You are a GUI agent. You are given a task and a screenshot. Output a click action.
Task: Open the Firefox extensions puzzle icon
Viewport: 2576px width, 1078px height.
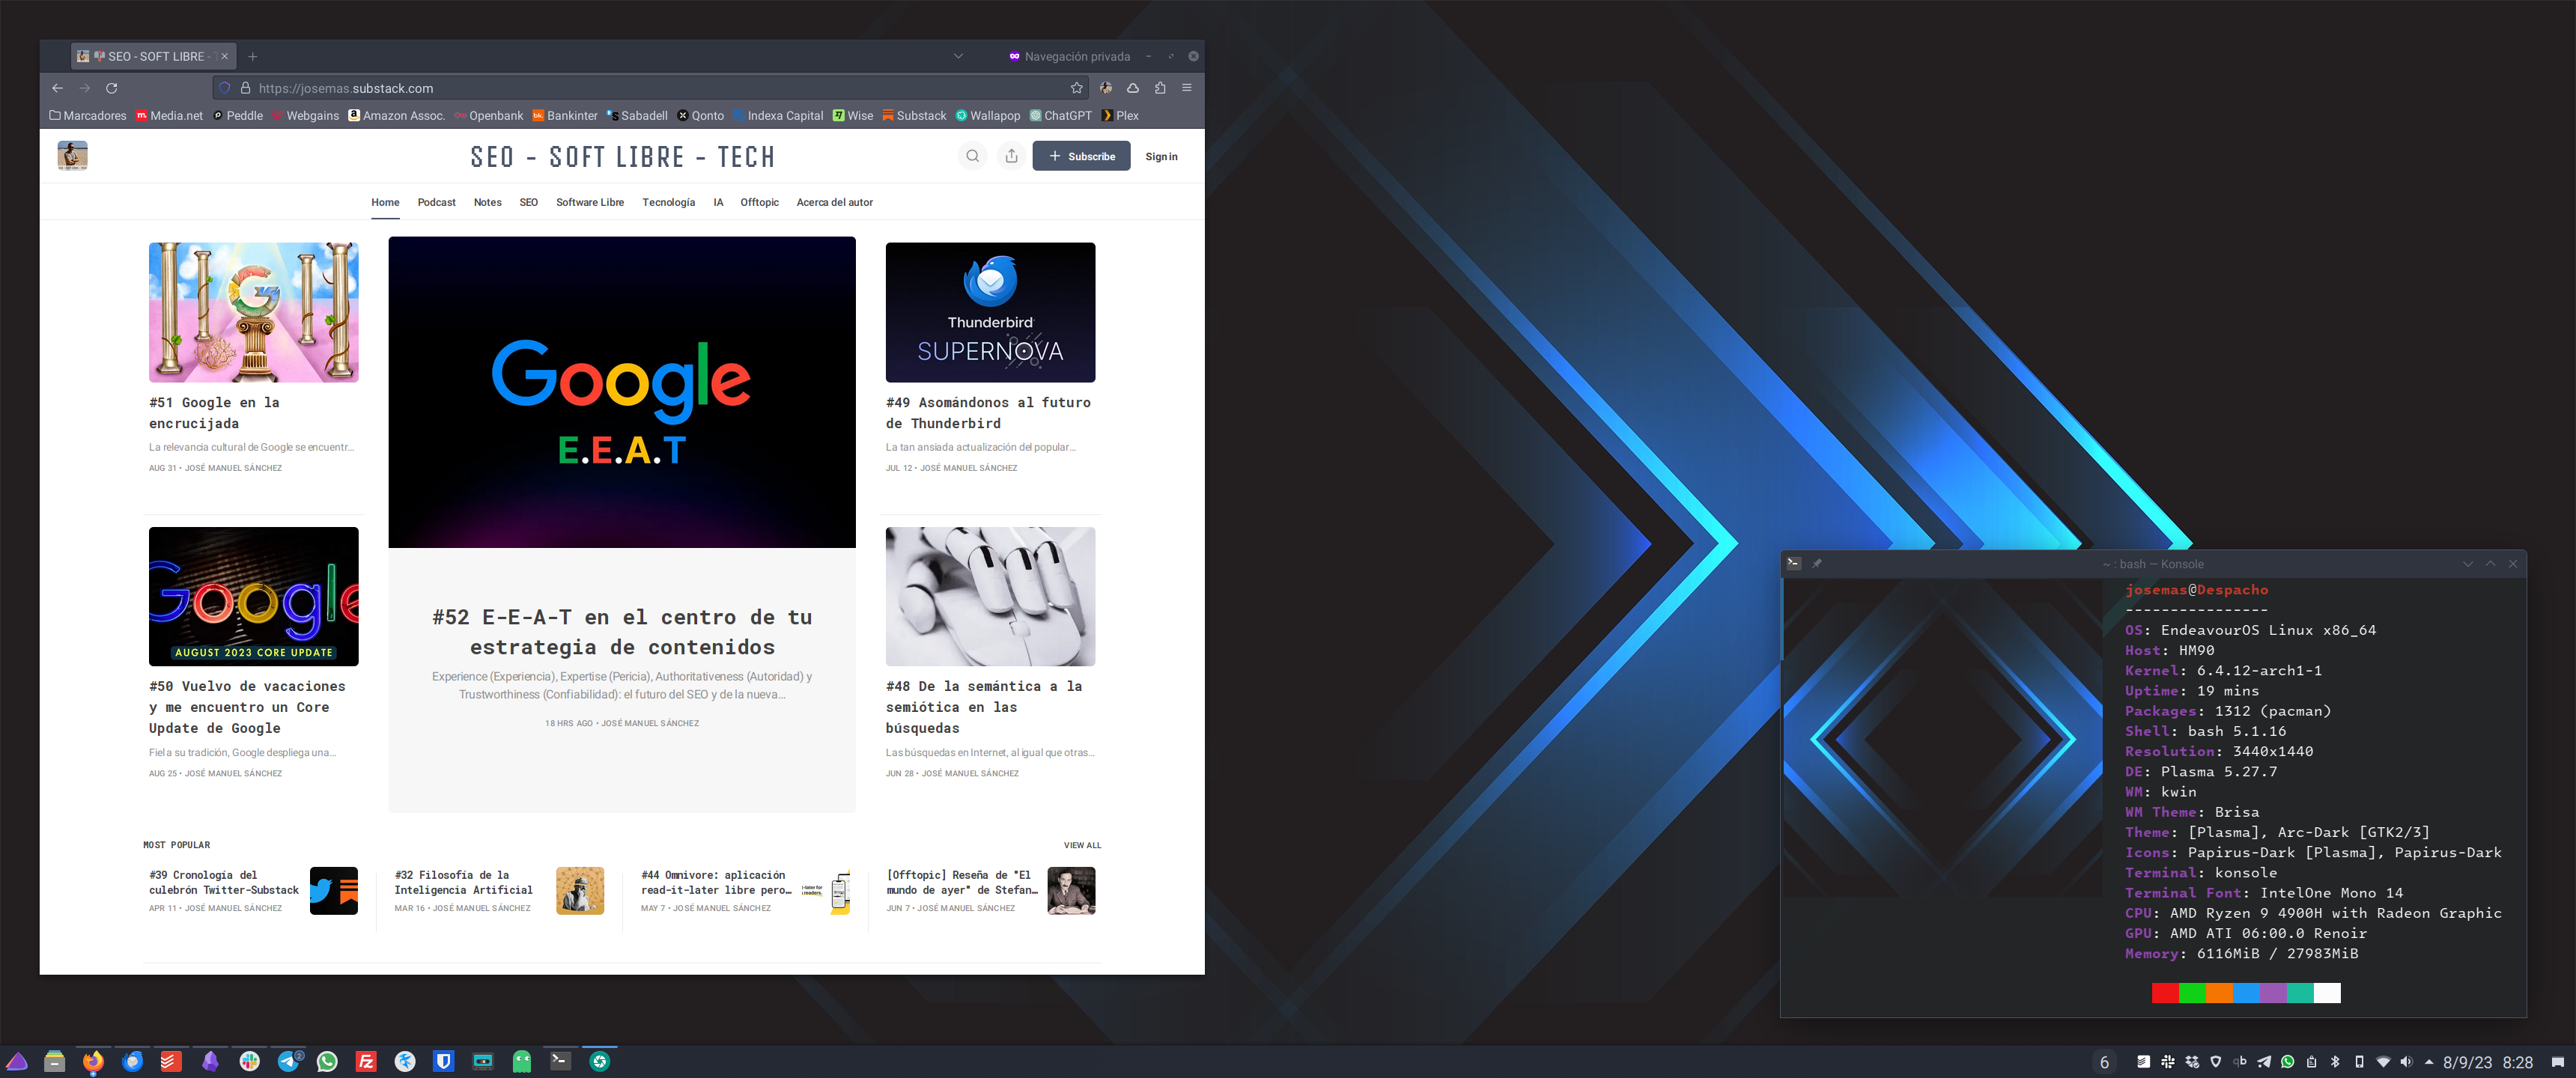pos(1160,88)
